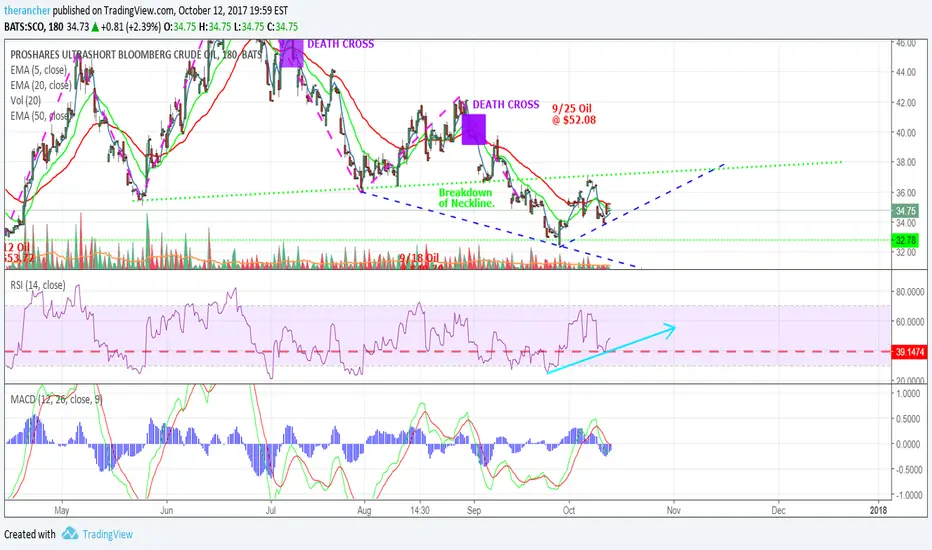The height and width of the screenshot is (550, 932).
Task: Click the 38.00 price axis label
Action: (x=906, y=162)
